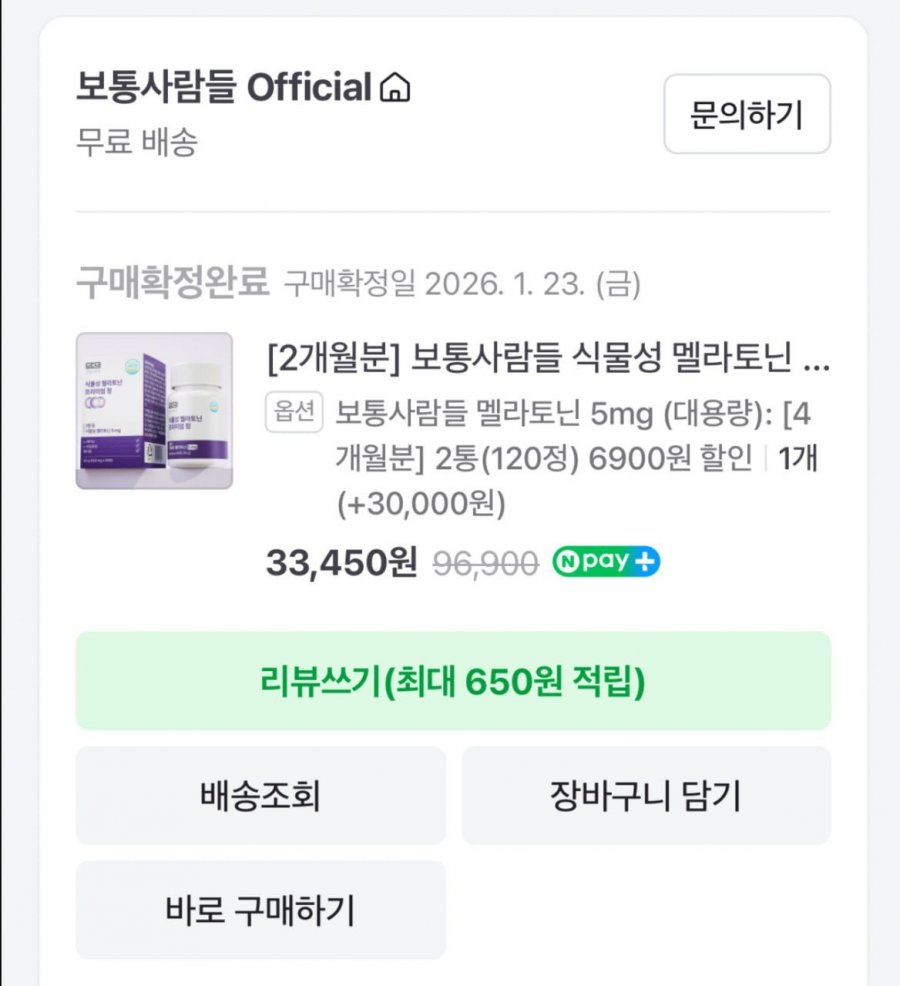Click the 33,450원 paid price
The width and height of the screenshot is (900, 986).
[x=341, y=564]
